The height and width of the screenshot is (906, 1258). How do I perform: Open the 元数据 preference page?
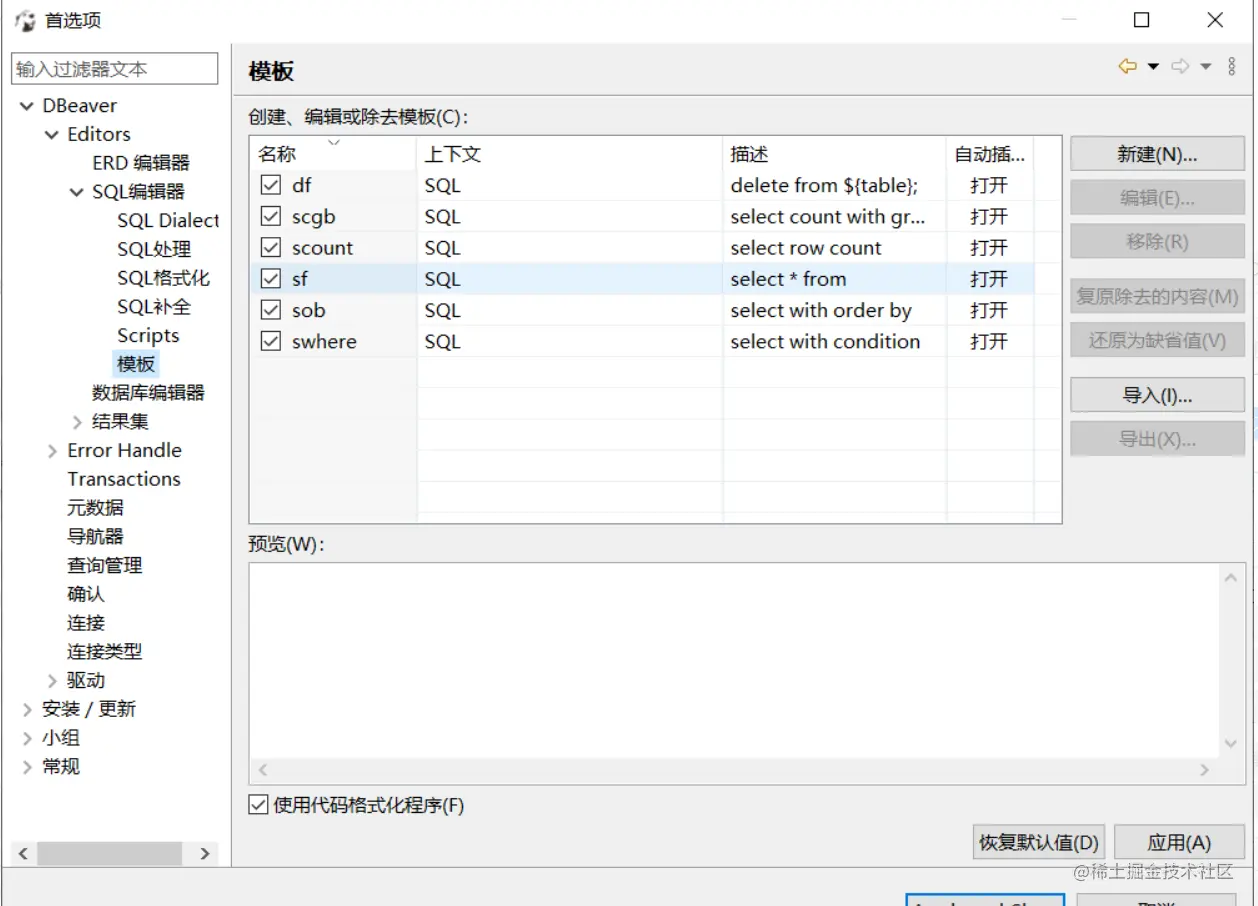(95, 508)
